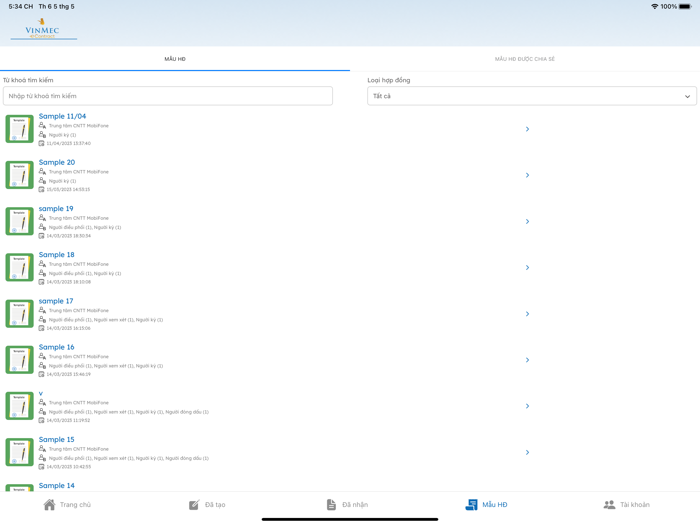Click the signer person icon in Sample 16 row
This screenshot has height=525, width=700.
click(x=42, y=365)
